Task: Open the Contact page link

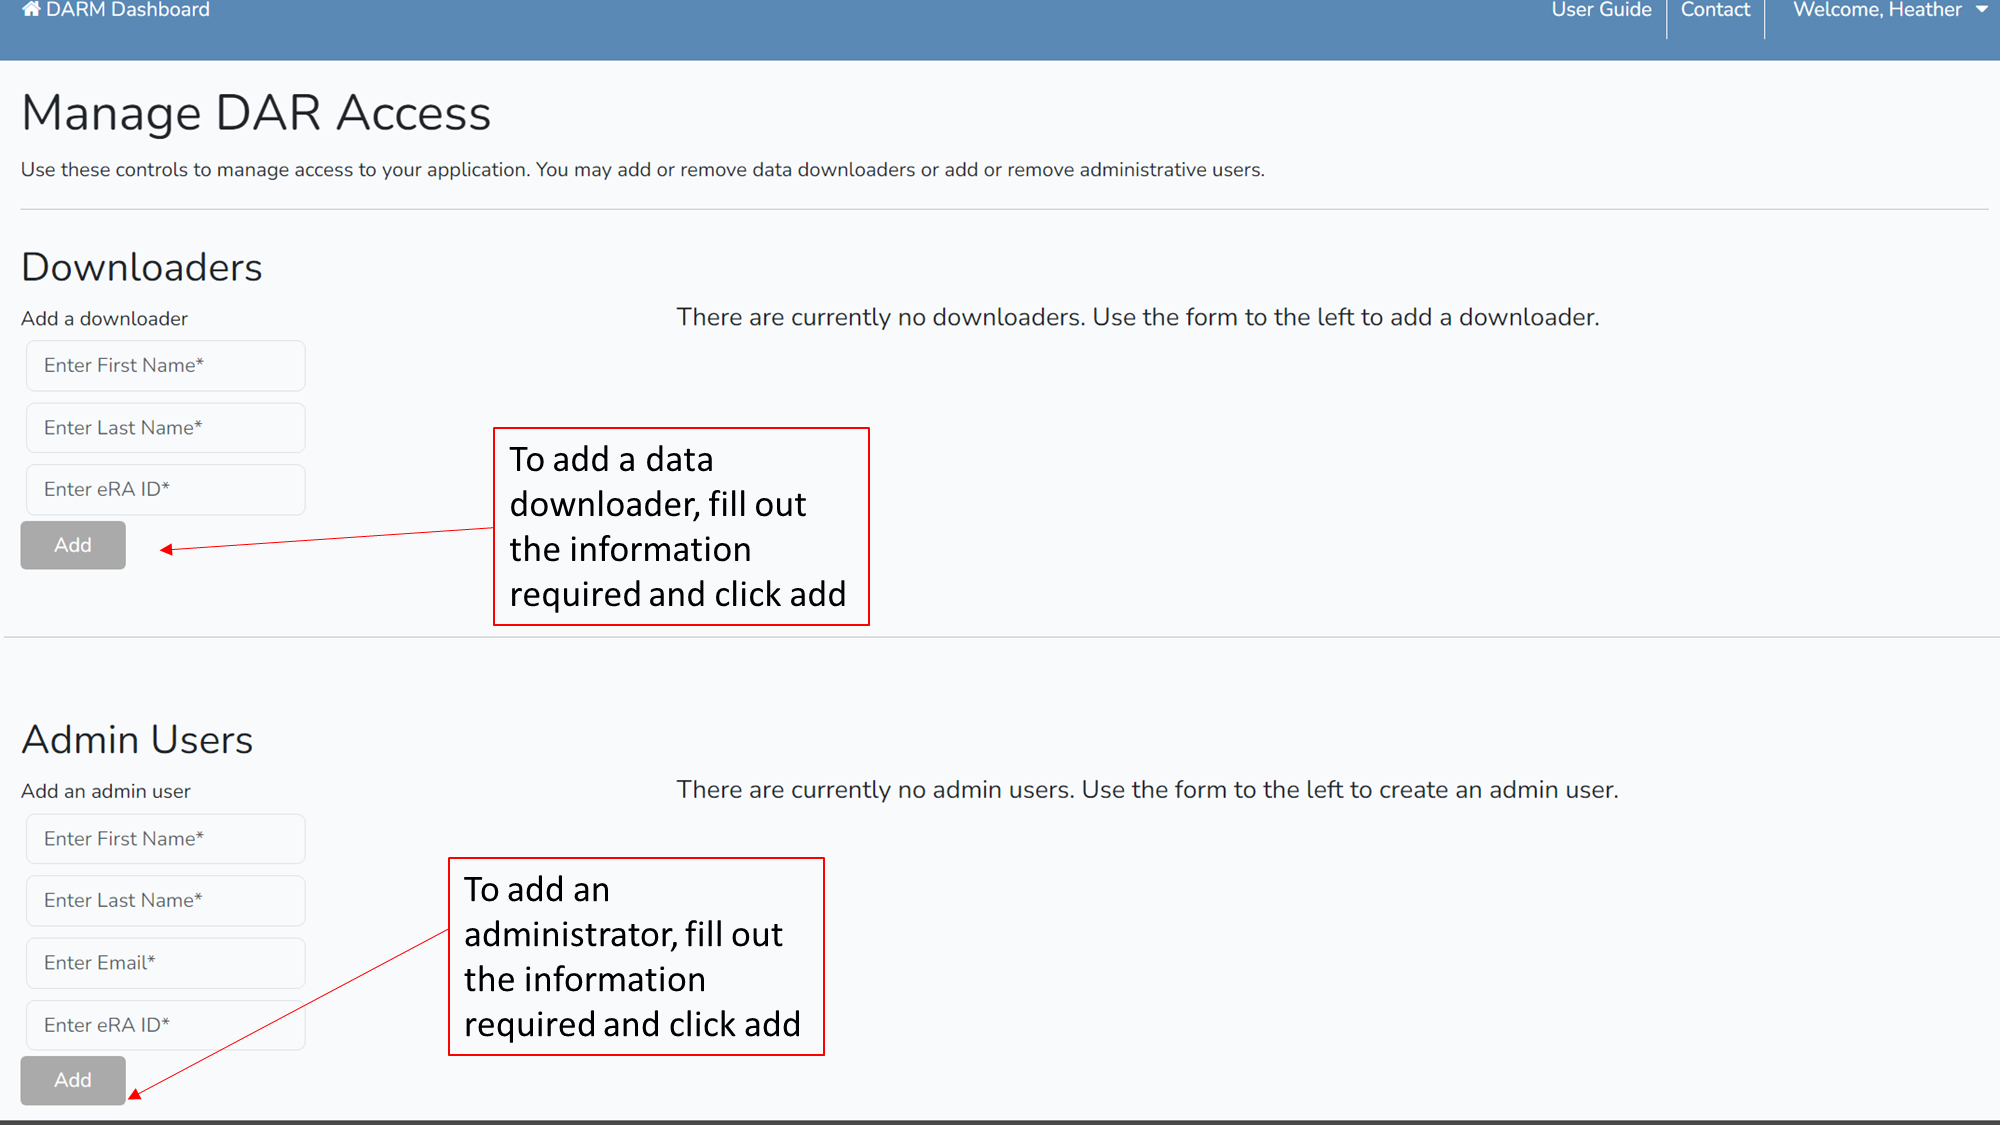Action: coord(1715,10)
